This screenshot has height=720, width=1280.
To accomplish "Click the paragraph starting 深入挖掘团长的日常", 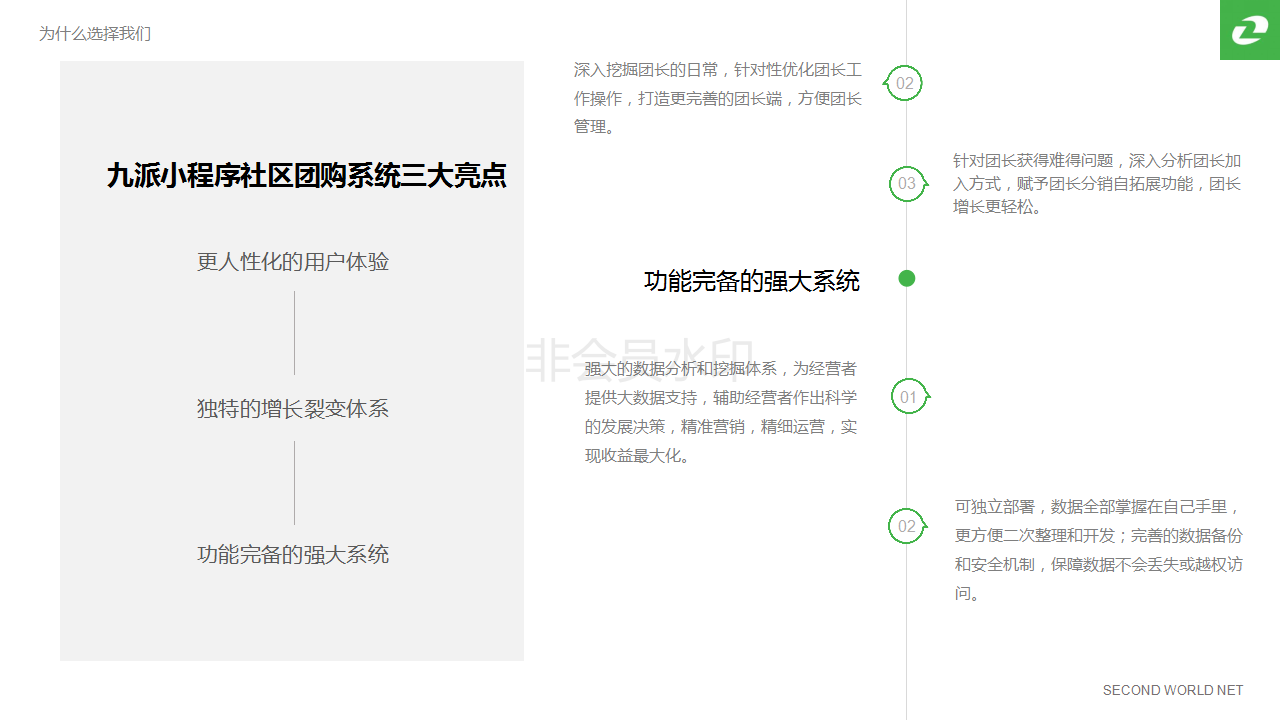I will coord(718,98).
